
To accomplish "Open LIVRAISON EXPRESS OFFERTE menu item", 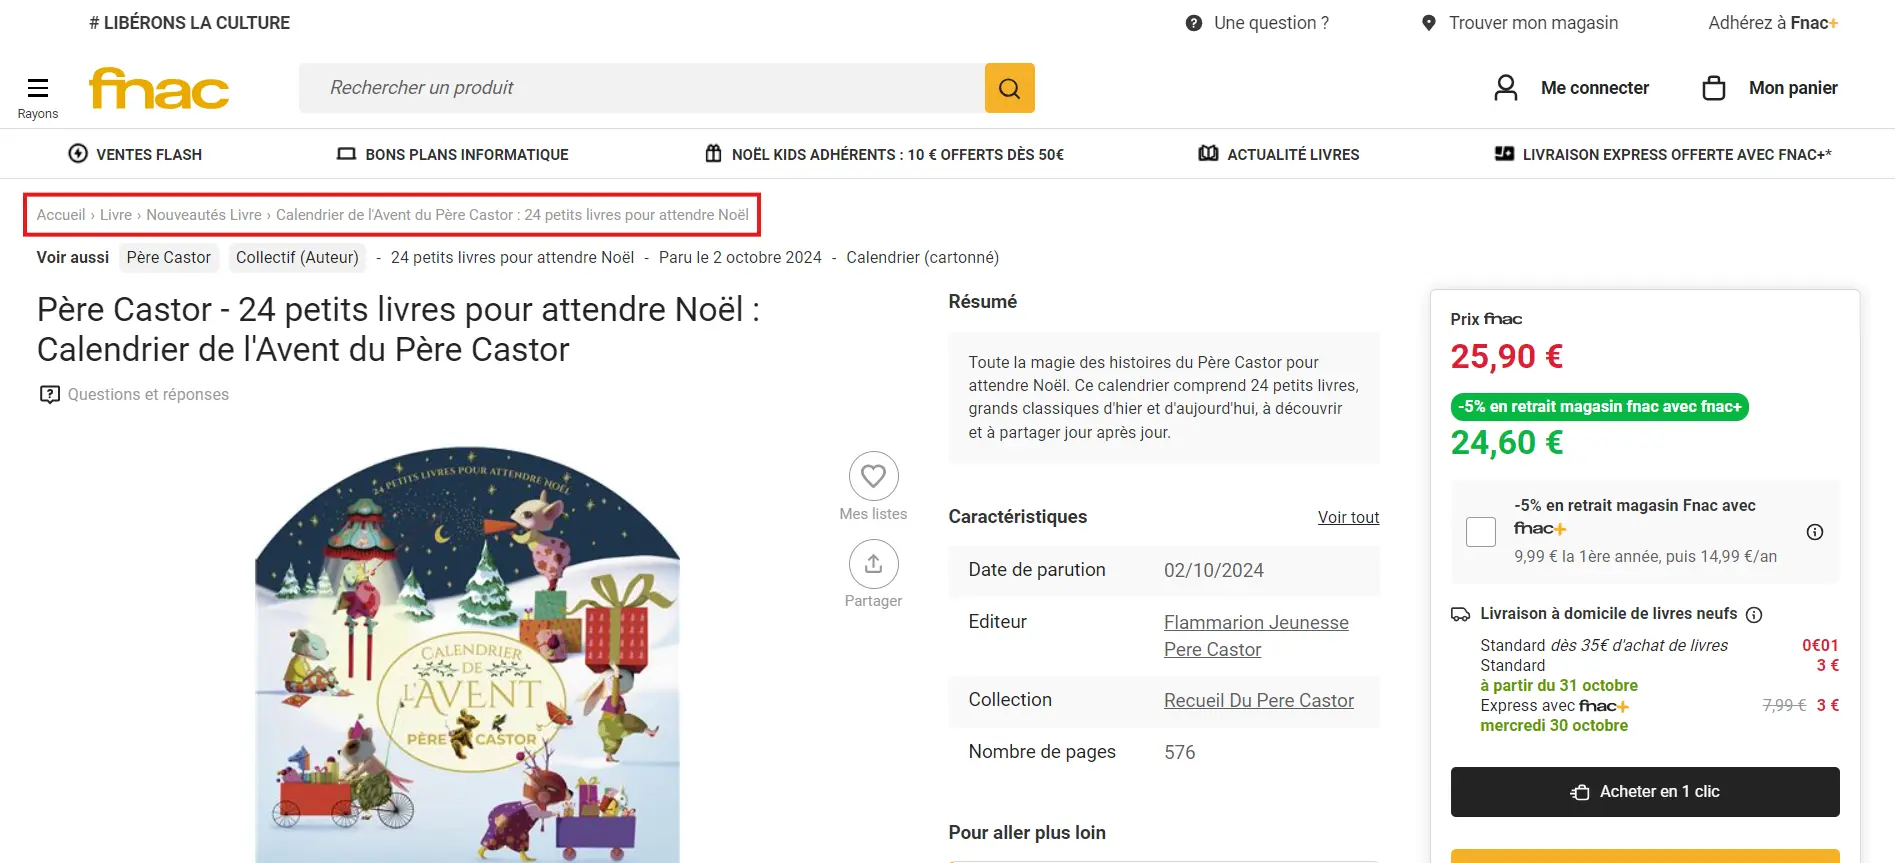I will tap(1663, 154).
